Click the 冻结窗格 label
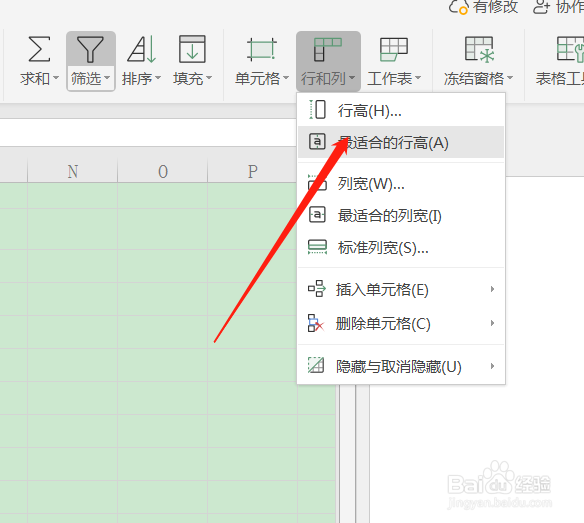The height and width of the screenshot is (523, 584). pyautogui.click(x=474, y=79)
